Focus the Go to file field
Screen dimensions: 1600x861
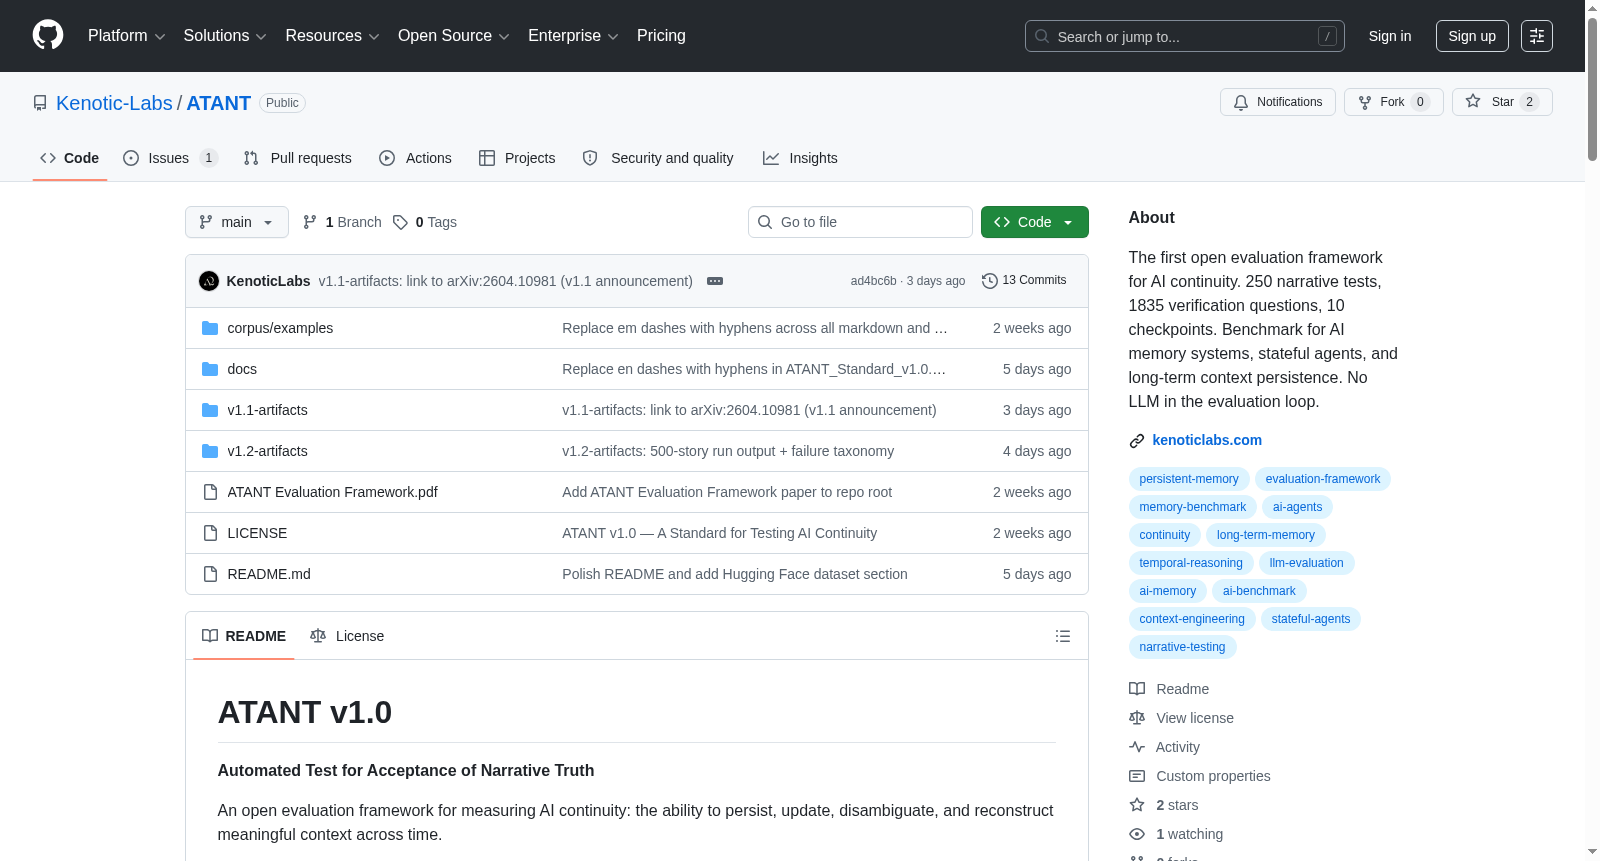[x=860, y=222]
